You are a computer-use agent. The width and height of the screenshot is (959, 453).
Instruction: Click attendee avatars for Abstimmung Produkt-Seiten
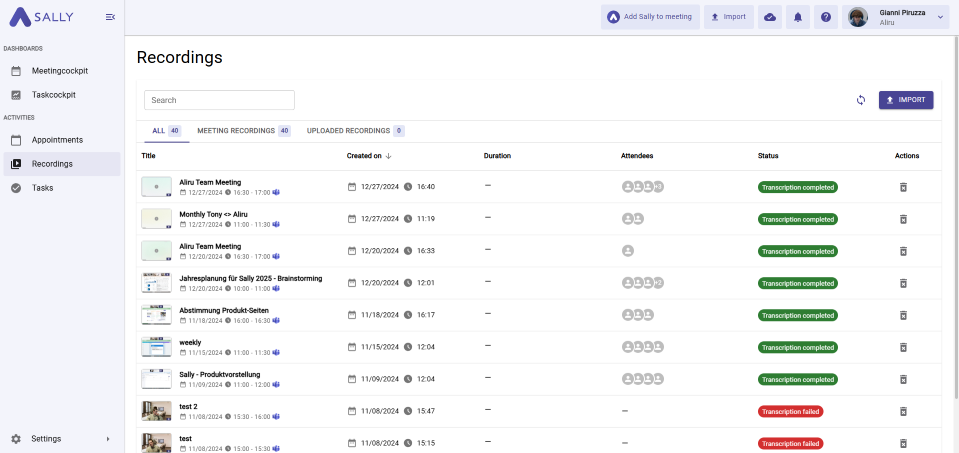[637, 315]
